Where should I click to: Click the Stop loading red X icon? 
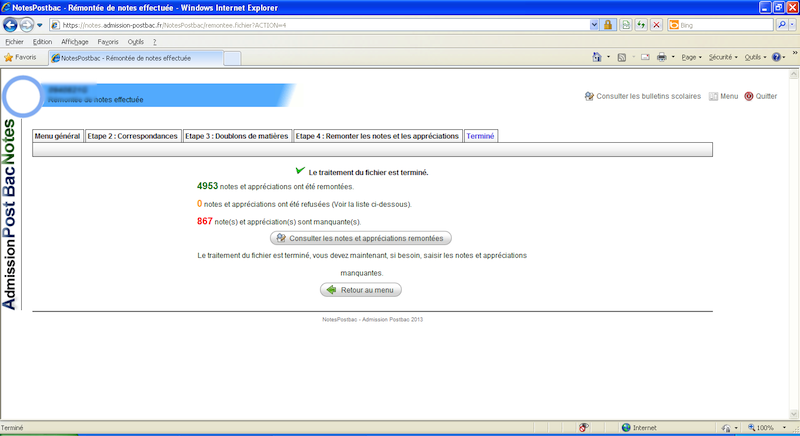coord(656,24)
